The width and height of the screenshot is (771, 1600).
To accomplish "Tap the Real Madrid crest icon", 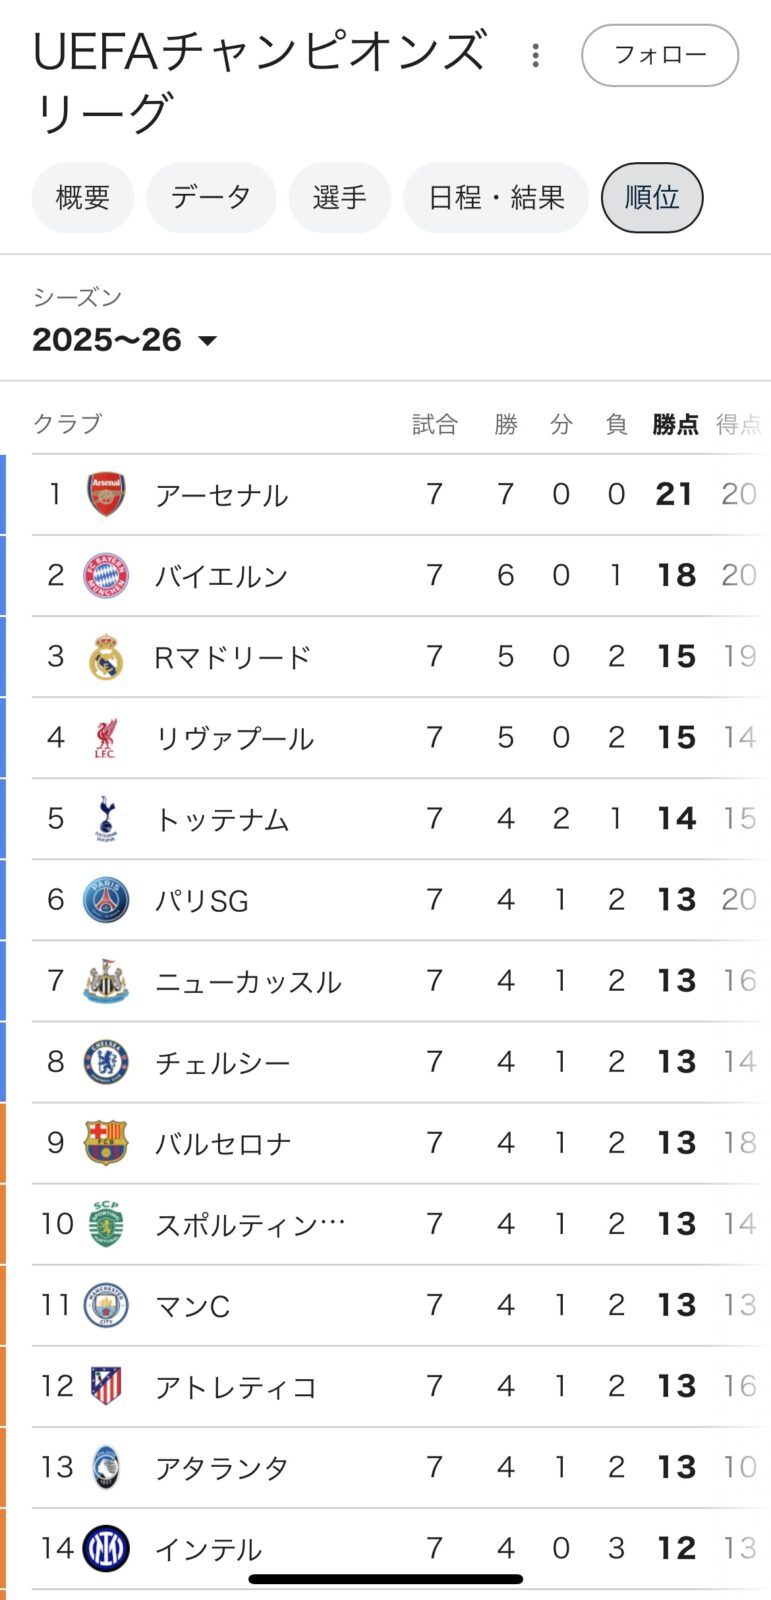I will [106, 657].
